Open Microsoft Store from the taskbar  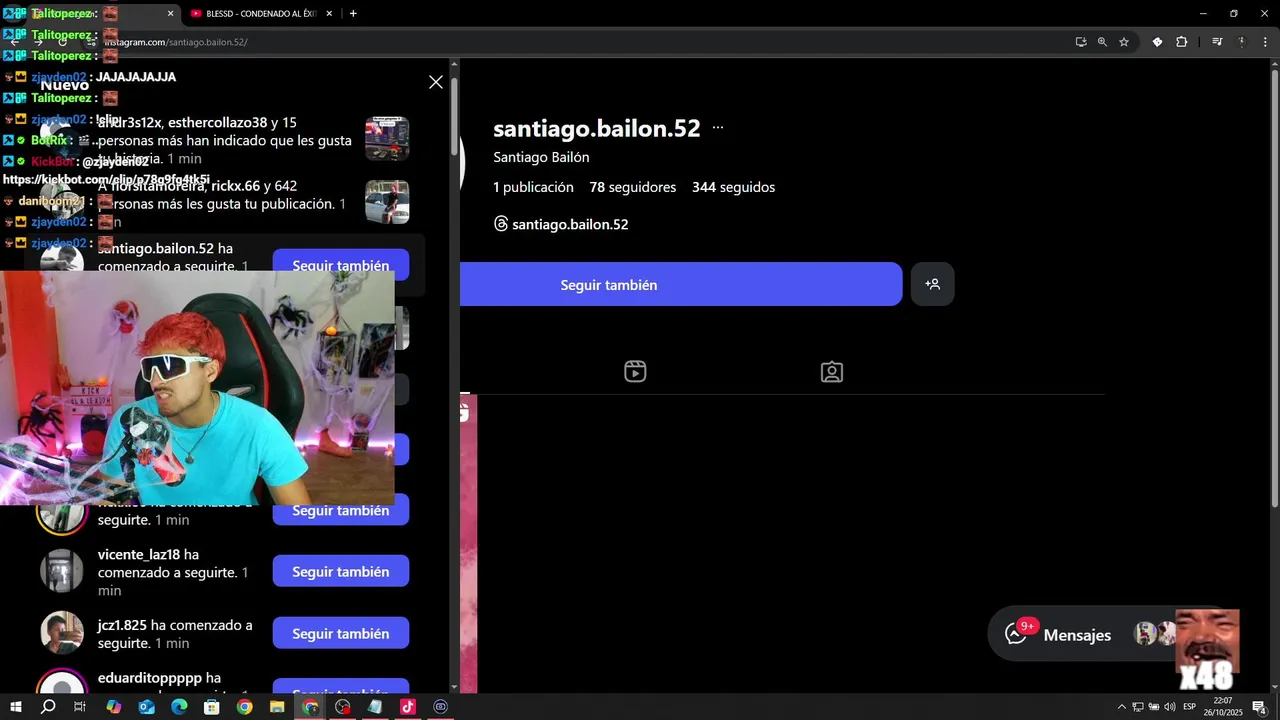(211, 707)
